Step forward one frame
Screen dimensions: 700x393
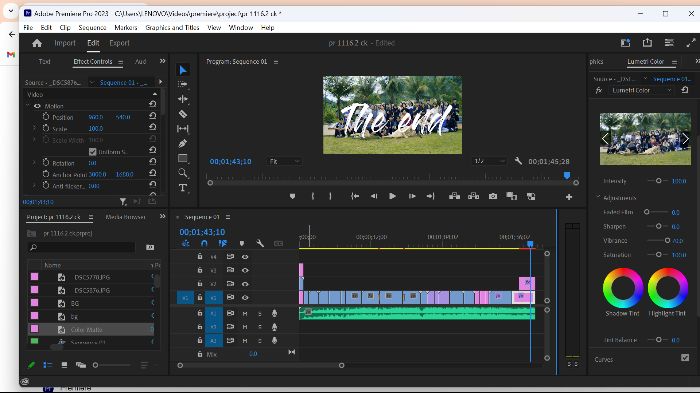coord(412,196)
